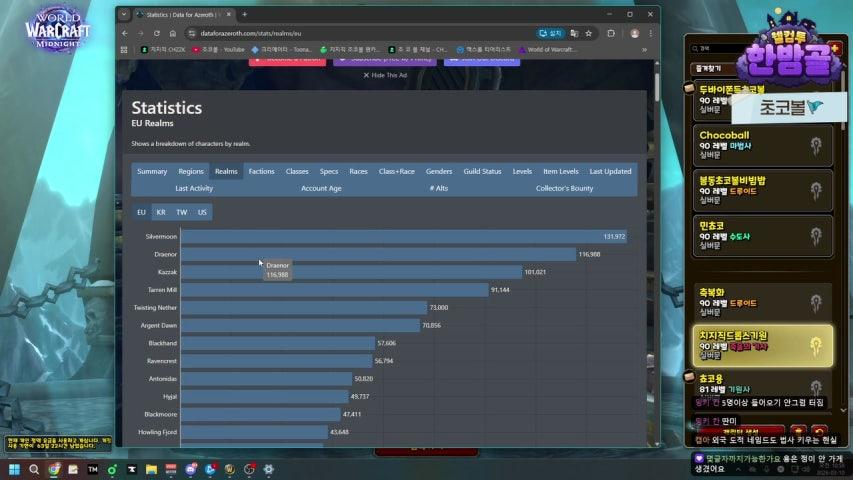The width and height of the screenshot is (853, 480).
Task: Open Chrome from the taskbar
Action: pos(54,469)
